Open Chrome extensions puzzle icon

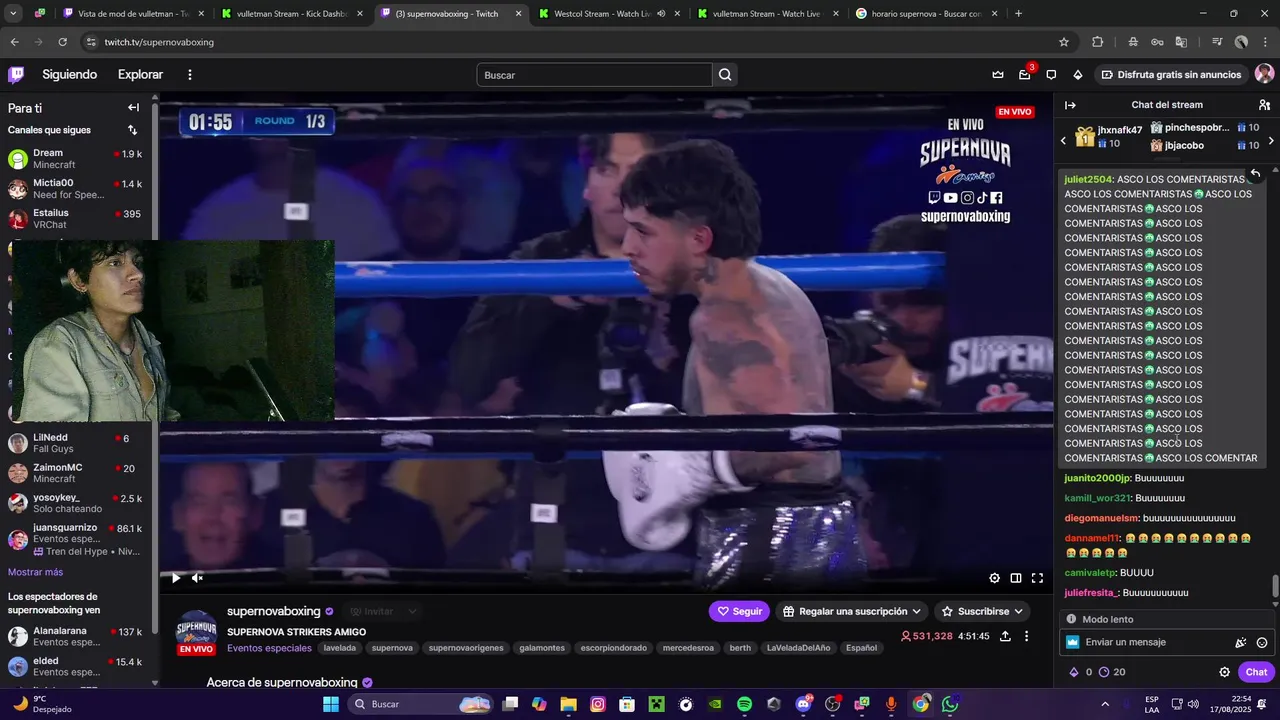point(1098,42)
